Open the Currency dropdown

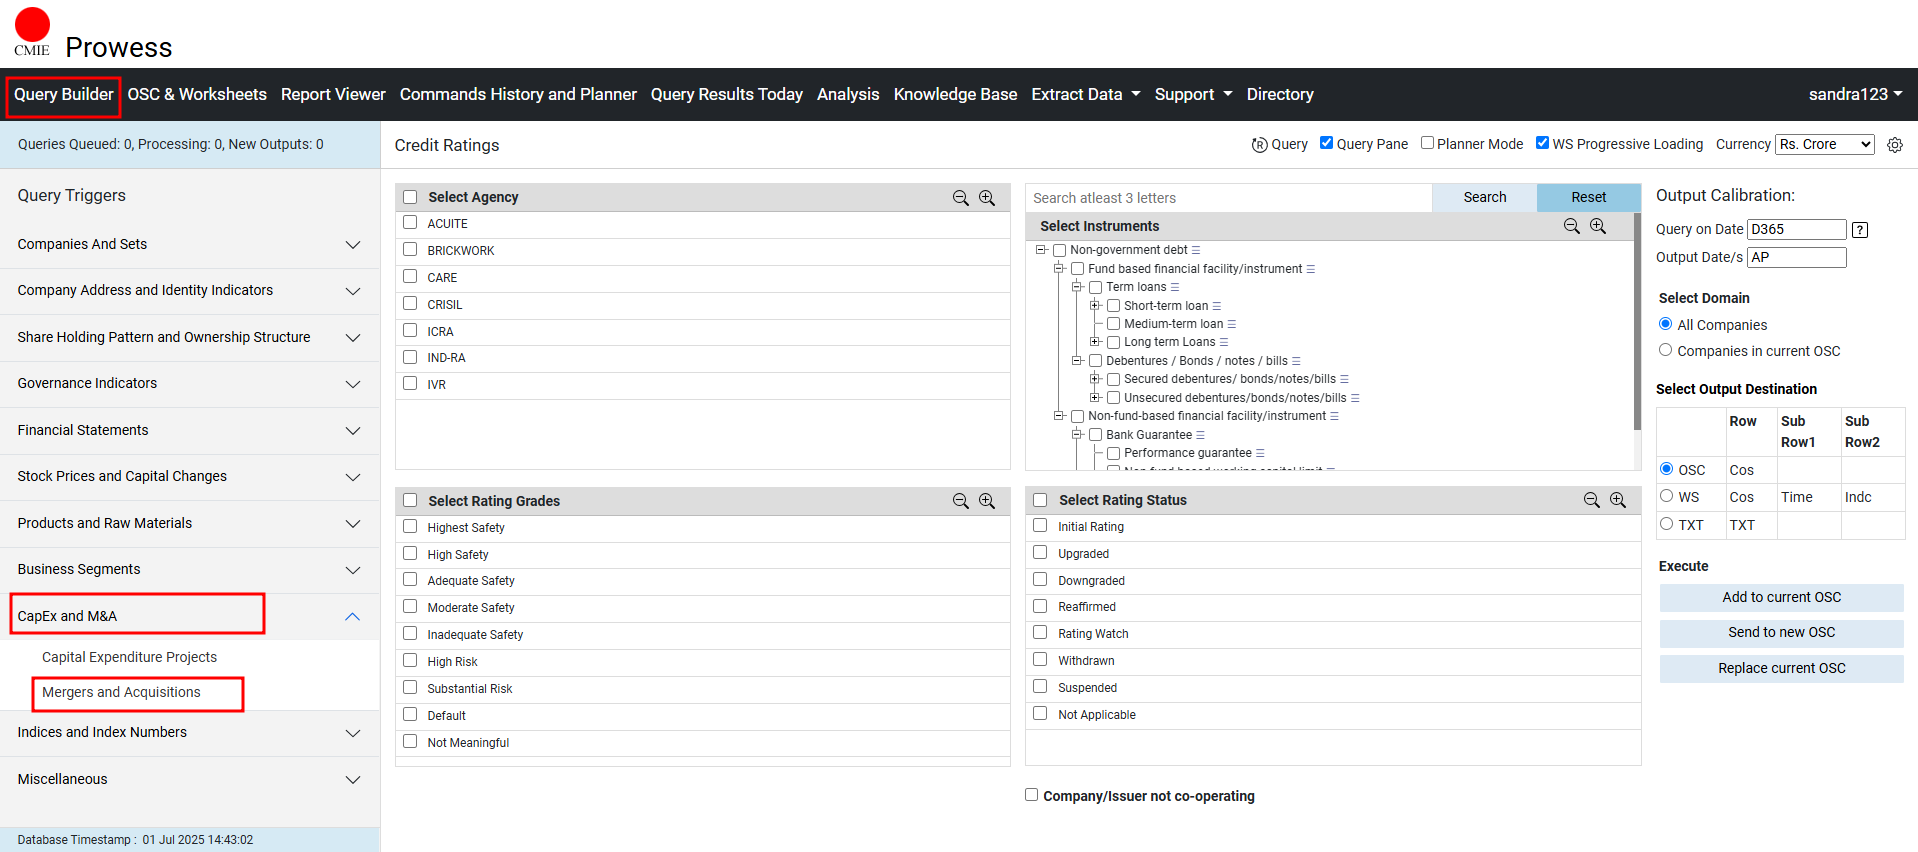tap(1824, 144)
